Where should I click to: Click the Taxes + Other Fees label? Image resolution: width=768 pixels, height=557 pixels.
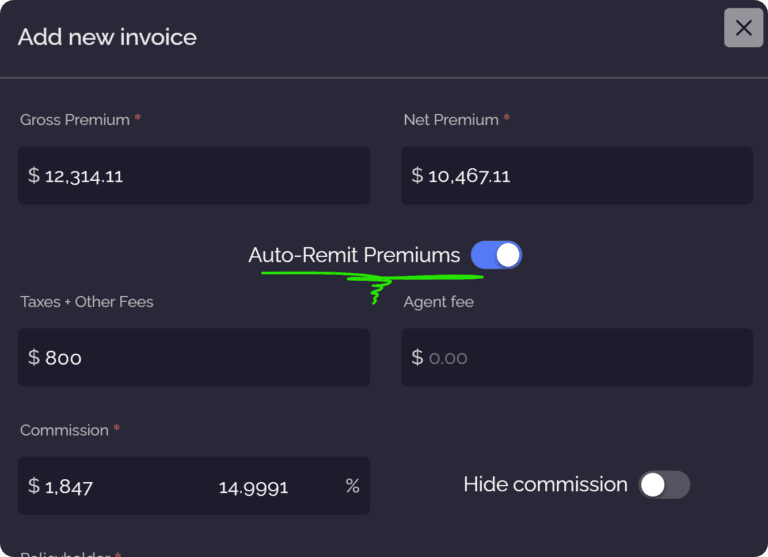tap(87, 302)
